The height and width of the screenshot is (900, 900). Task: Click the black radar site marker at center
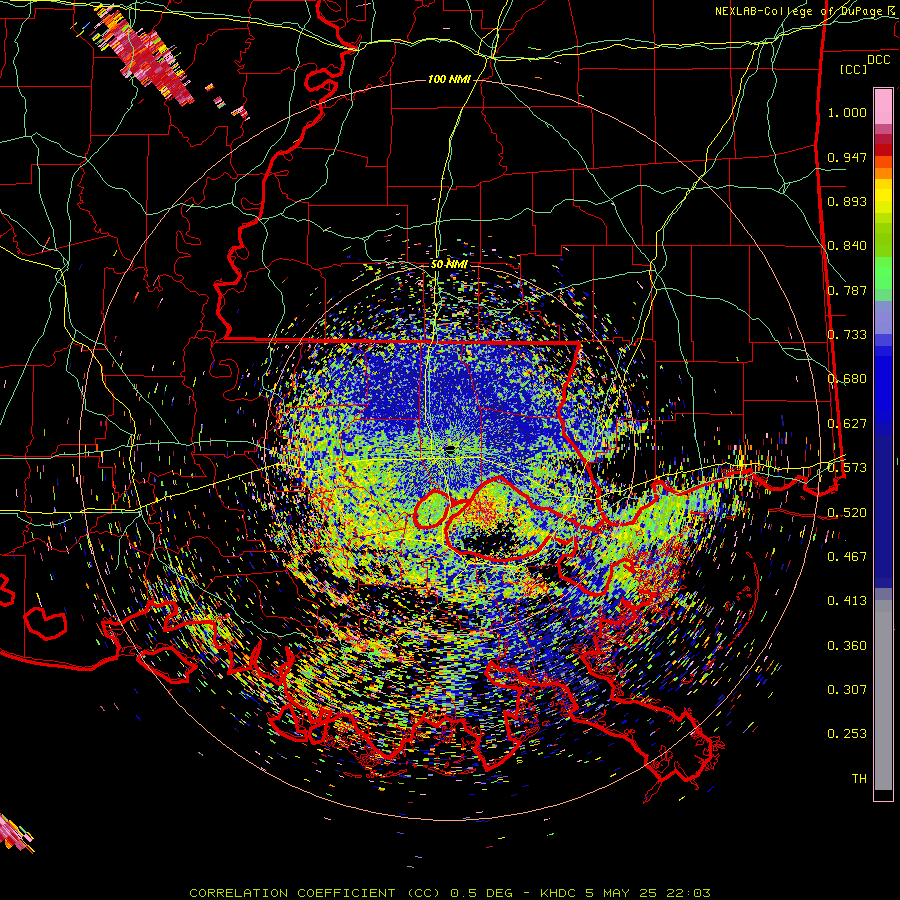[x=450, y=448]
